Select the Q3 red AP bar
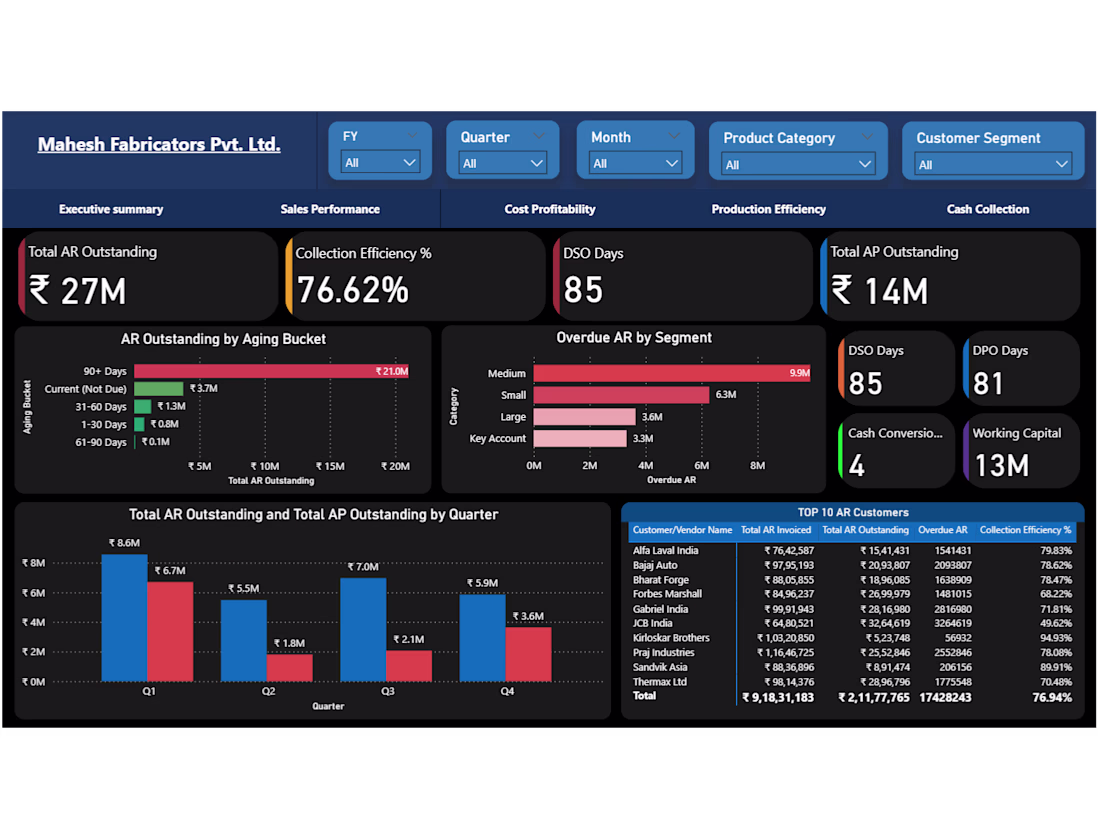 coord(409,666)
